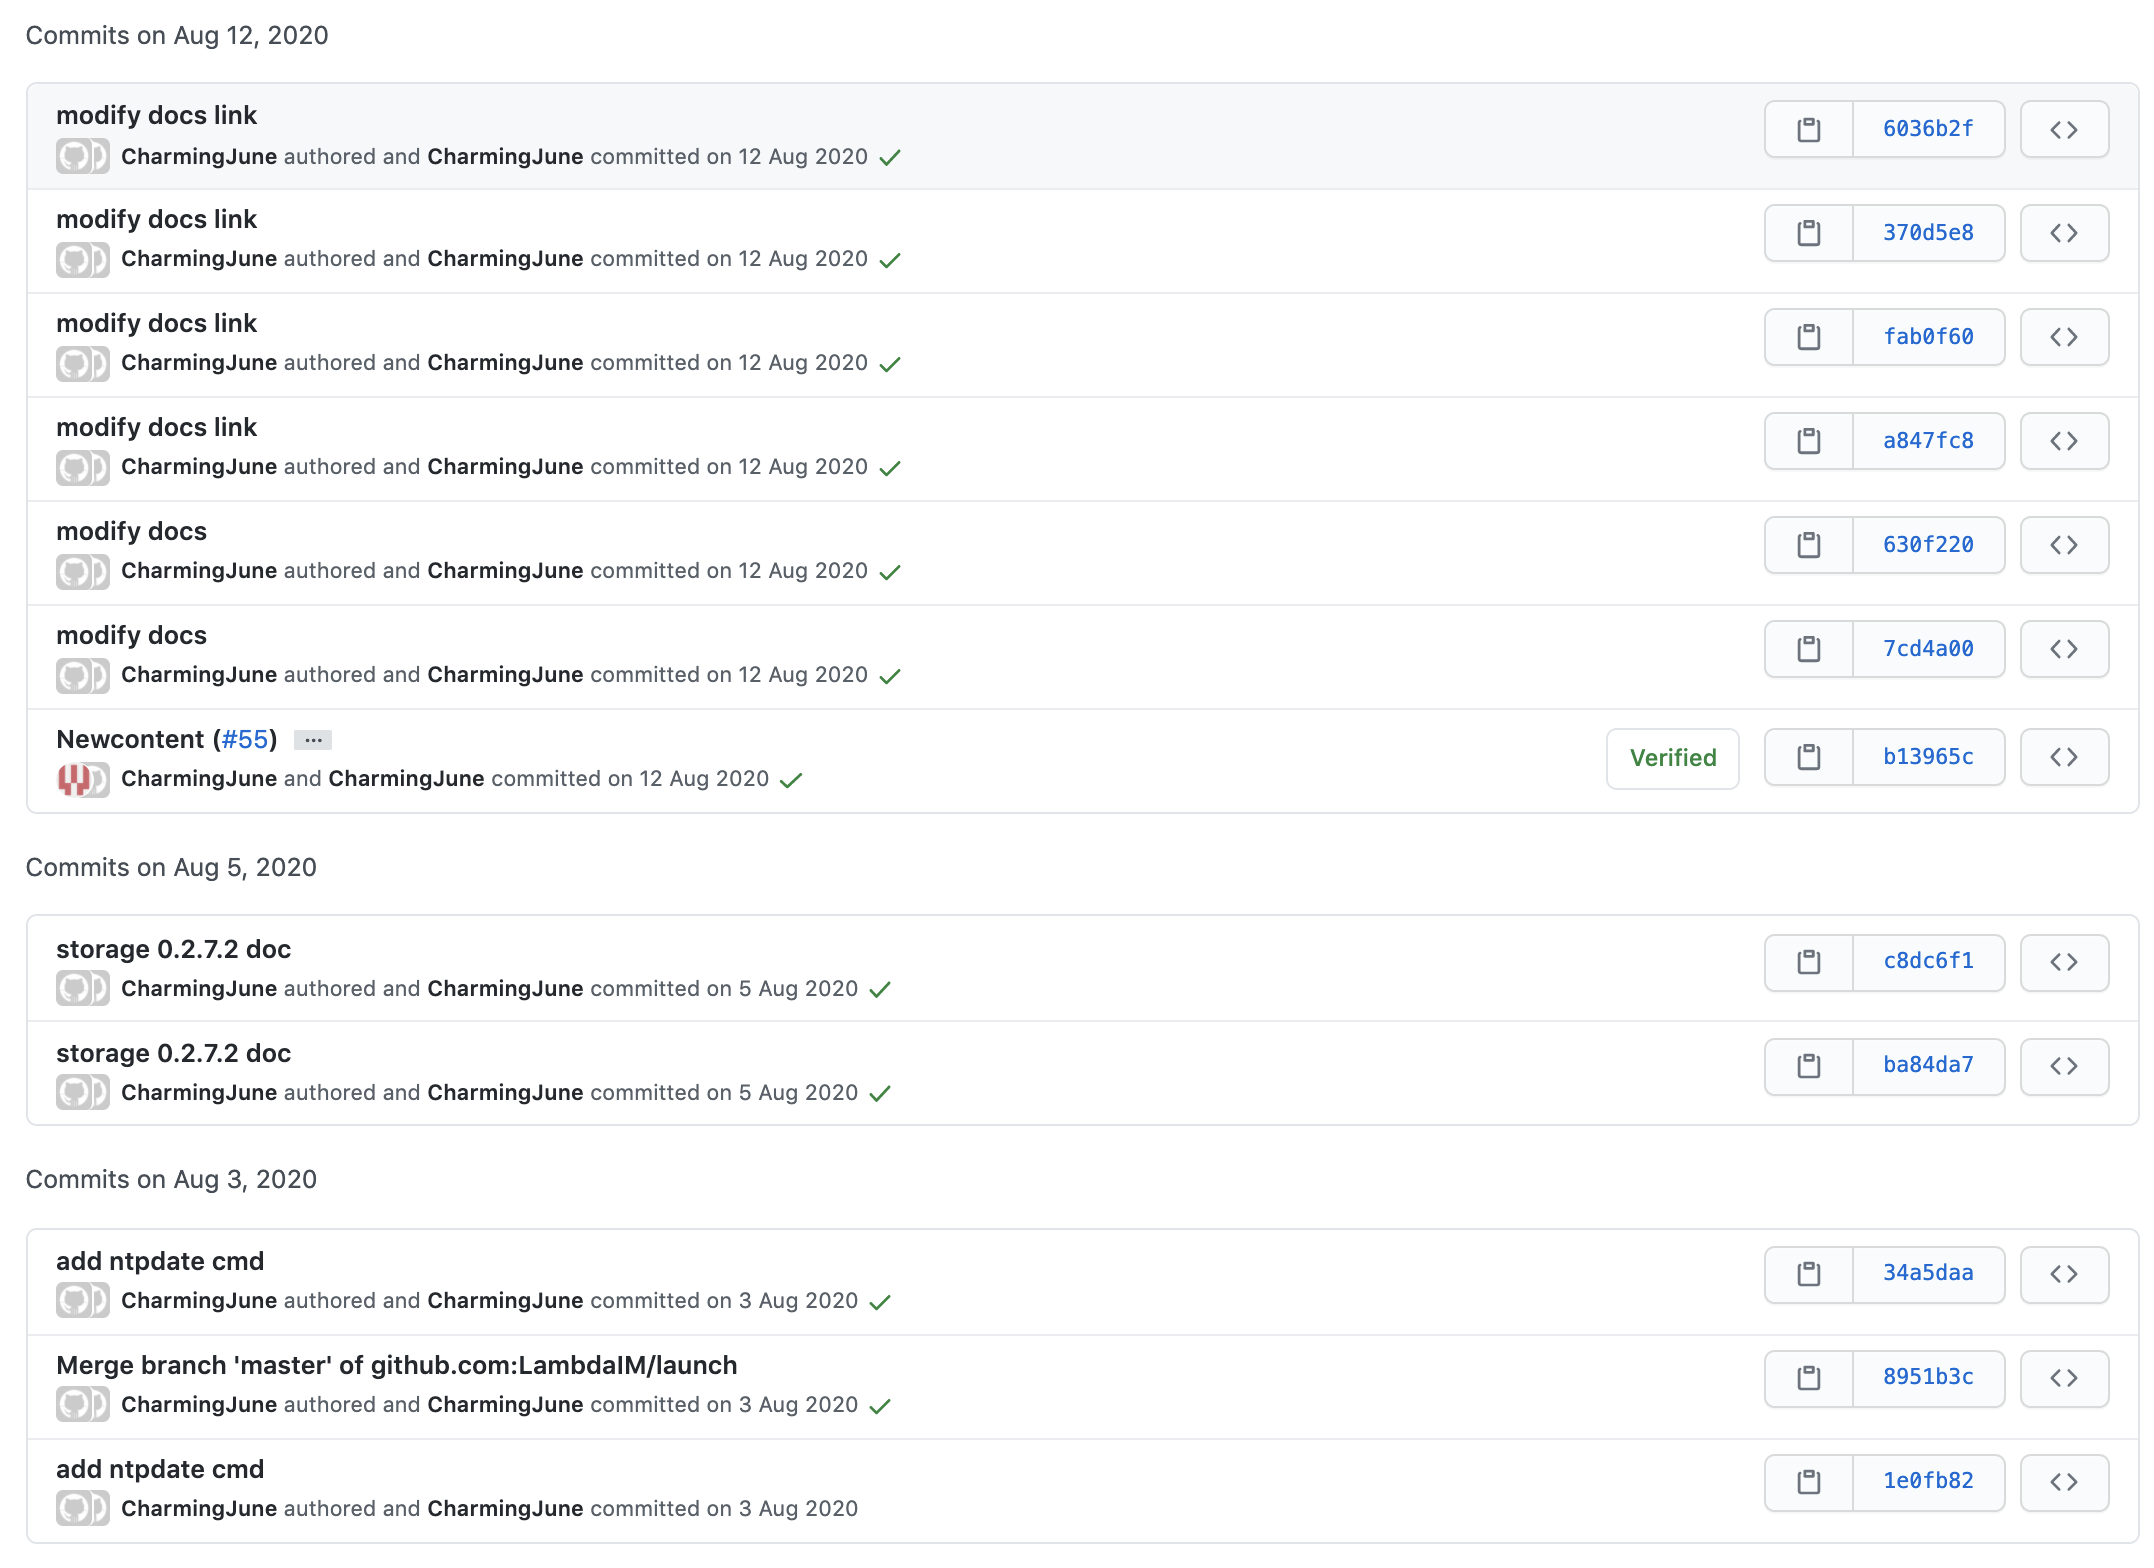Browse repository at commit 1e0fb82
The width and height of the screenshot is (2154, 1568).
pyautogui.click(x=2063, y=1482)
